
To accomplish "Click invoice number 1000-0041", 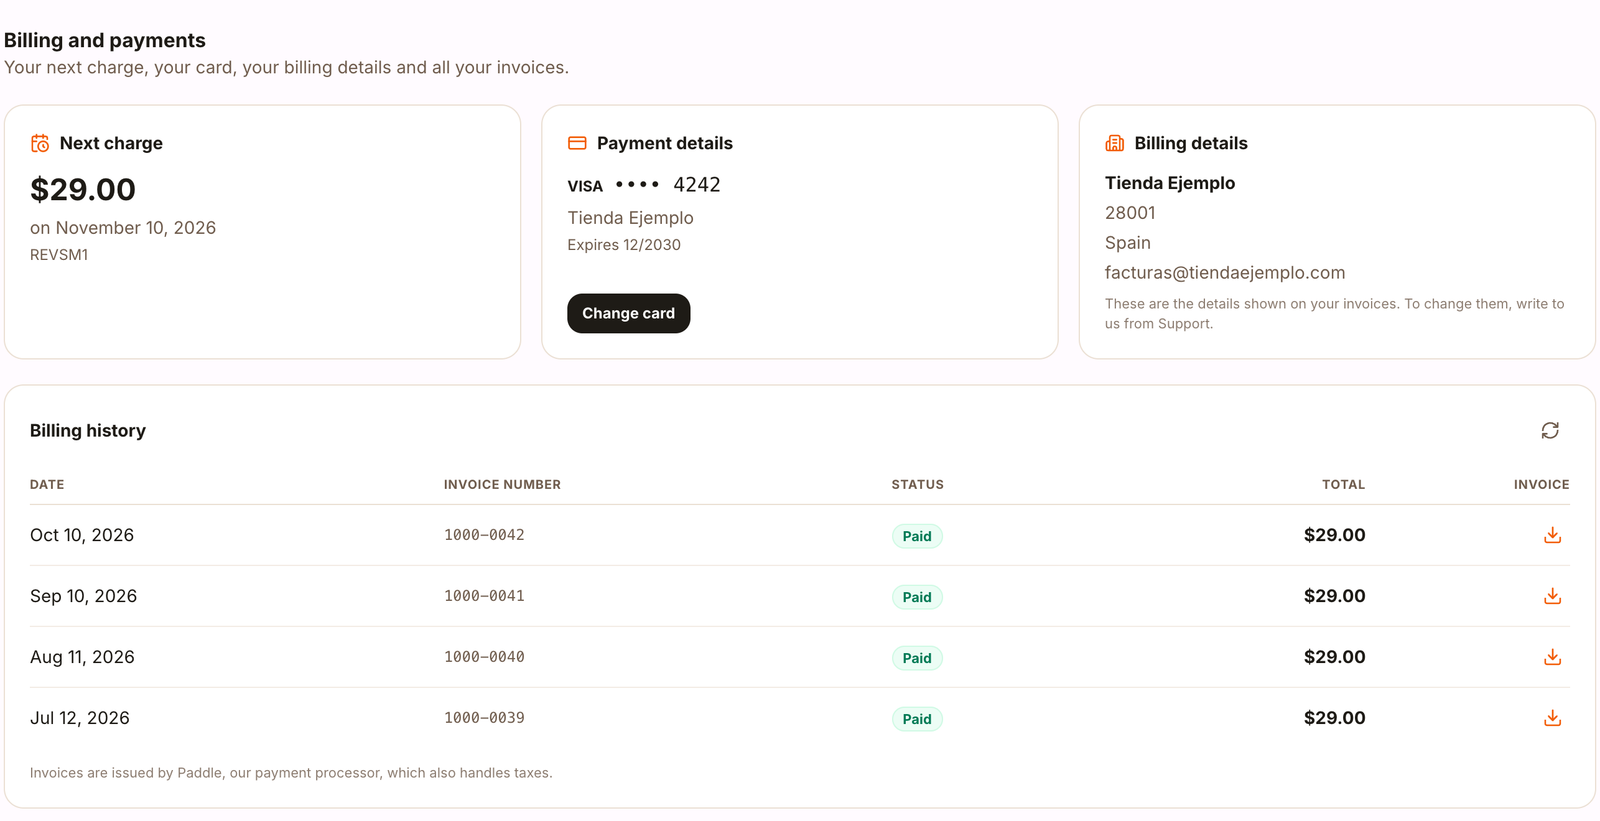I will coord(484,596).
